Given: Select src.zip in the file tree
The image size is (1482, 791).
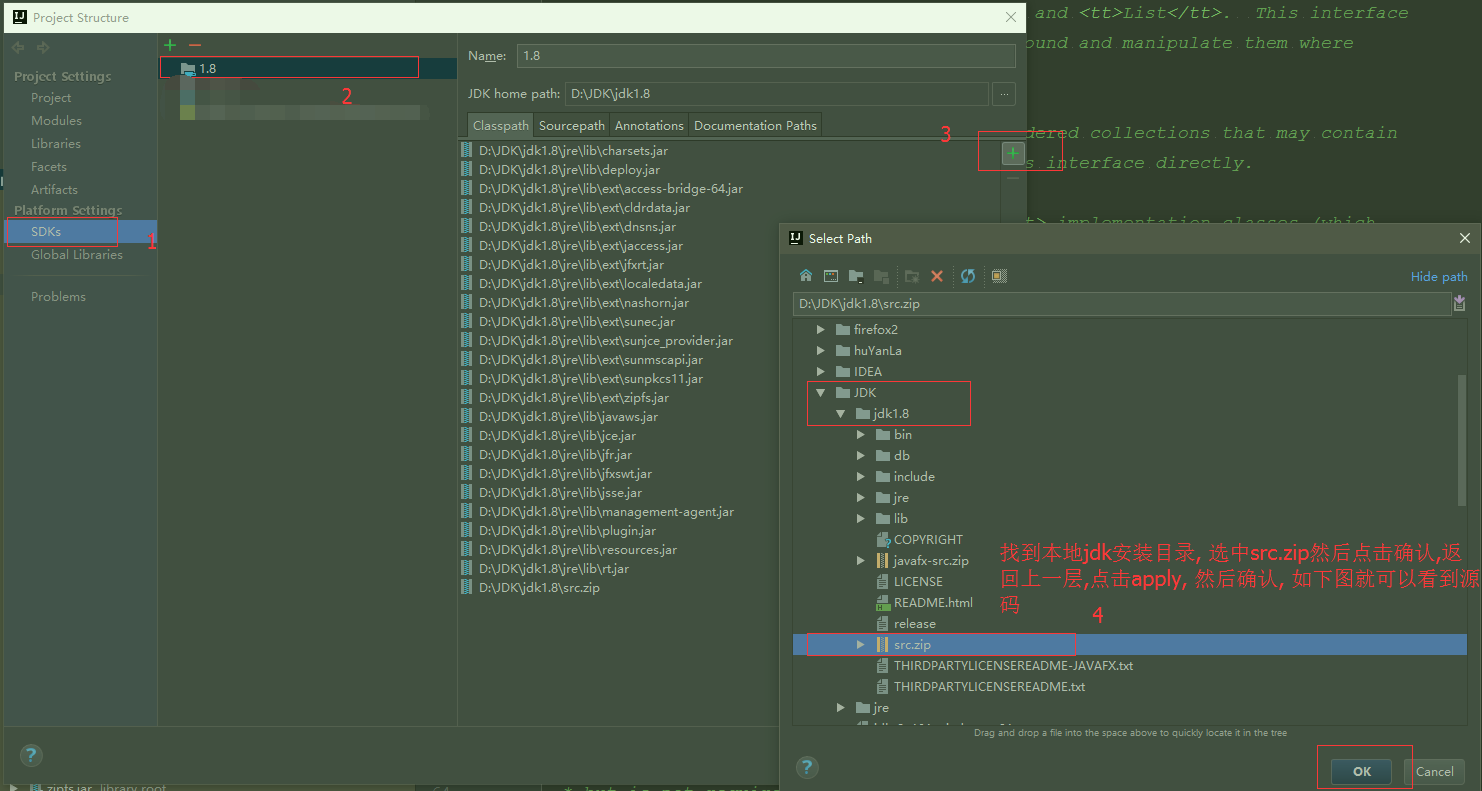Looking at the screenshot, I should point(1130,644).
